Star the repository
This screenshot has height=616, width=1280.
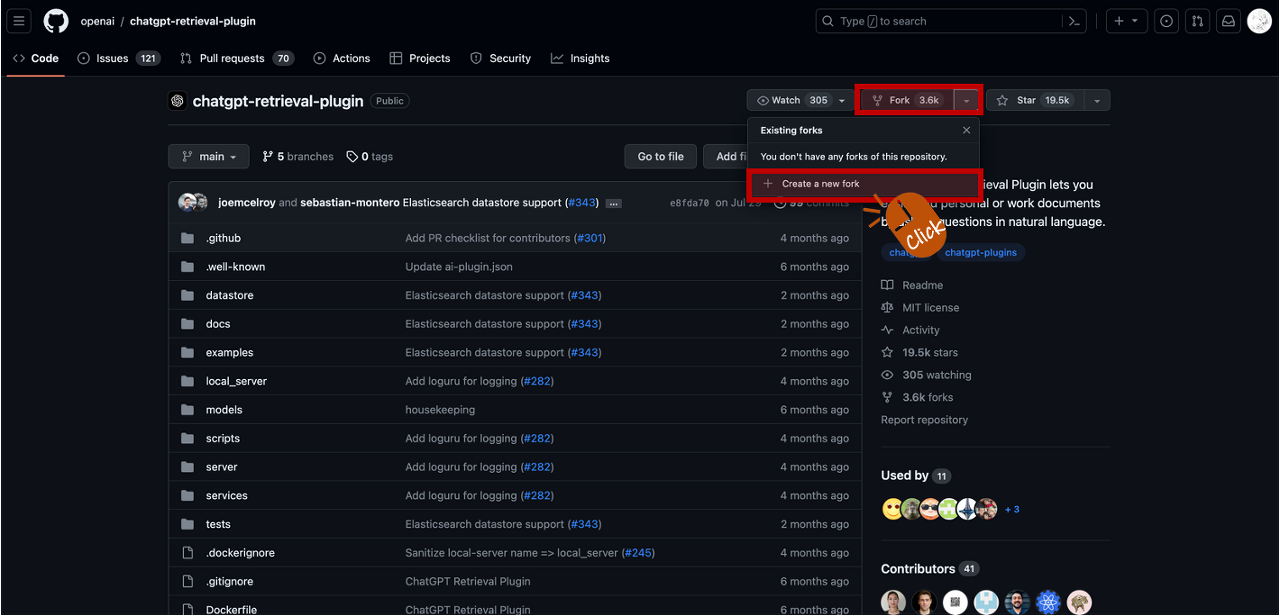(1035, 100)
